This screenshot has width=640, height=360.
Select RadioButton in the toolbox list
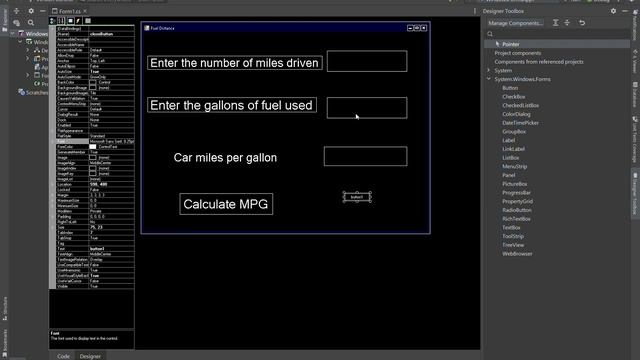pos(517,210)
